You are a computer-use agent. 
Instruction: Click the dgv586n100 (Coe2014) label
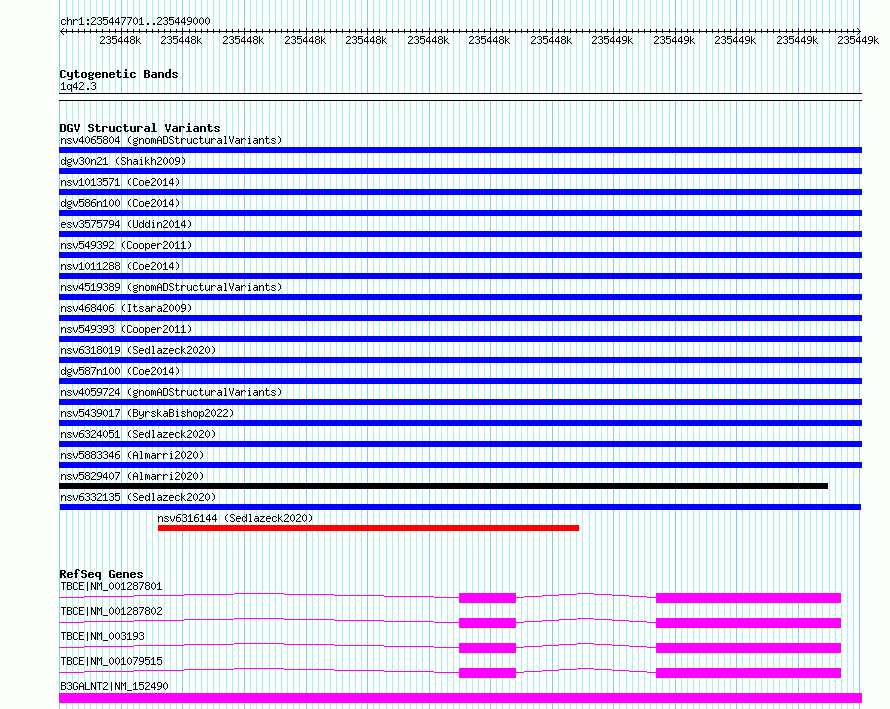click(x=120, y=203)
